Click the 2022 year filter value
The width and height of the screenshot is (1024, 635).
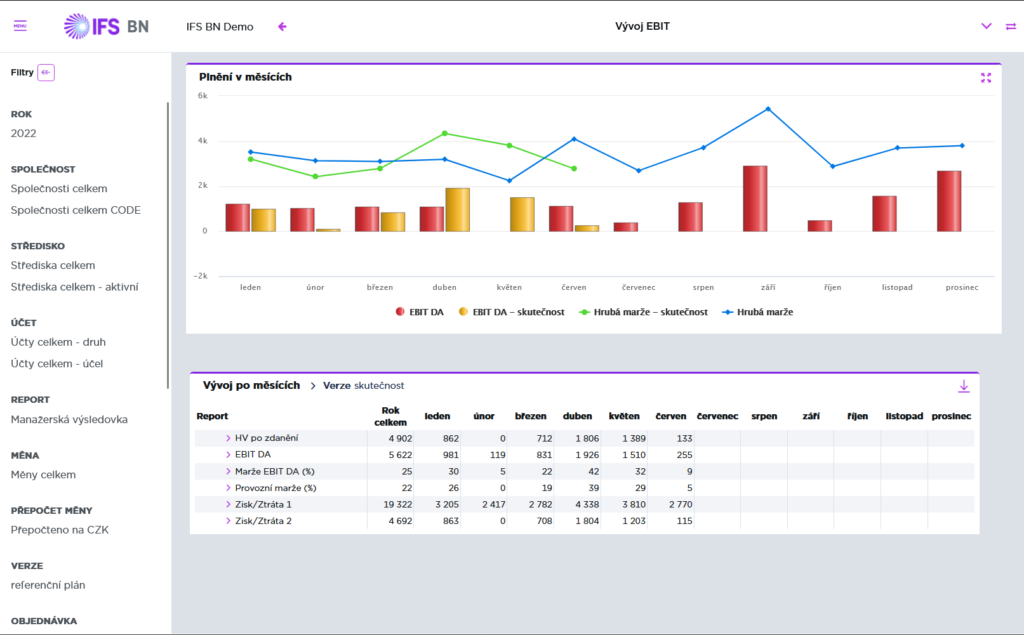(x=24, y=133)
